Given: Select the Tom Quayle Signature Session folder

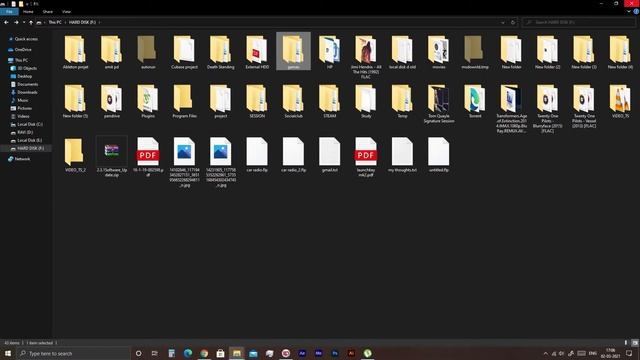Looking at the screenshot, I should tap(439, 104).
